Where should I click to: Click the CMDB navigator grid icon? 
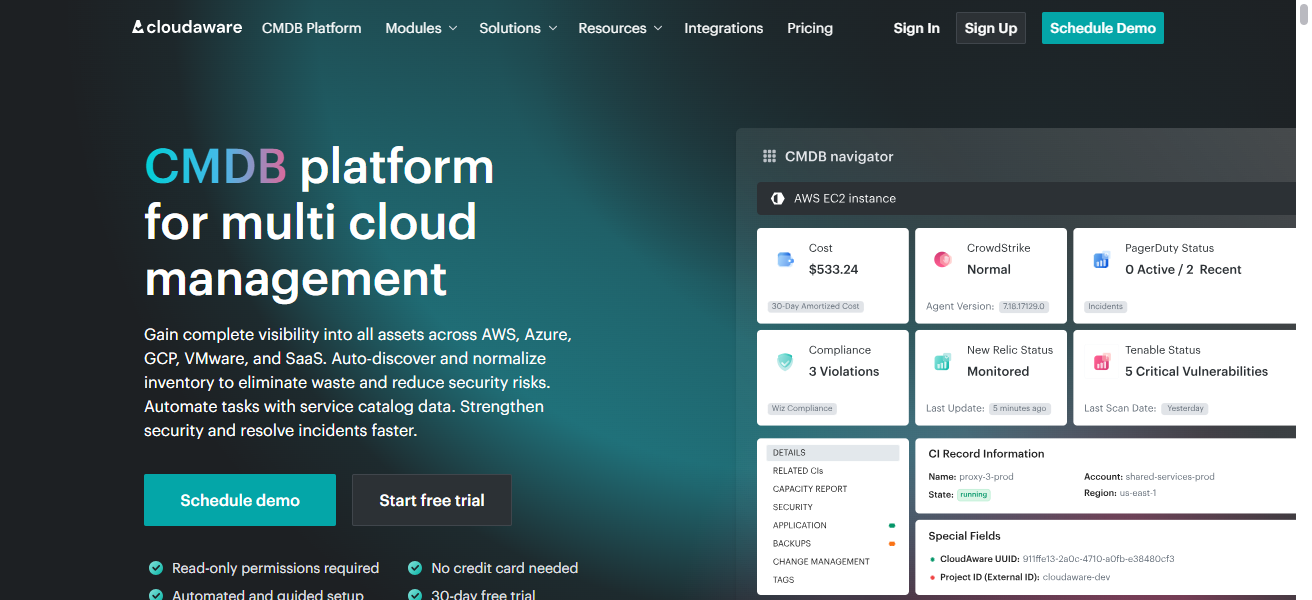click(769, 156)
